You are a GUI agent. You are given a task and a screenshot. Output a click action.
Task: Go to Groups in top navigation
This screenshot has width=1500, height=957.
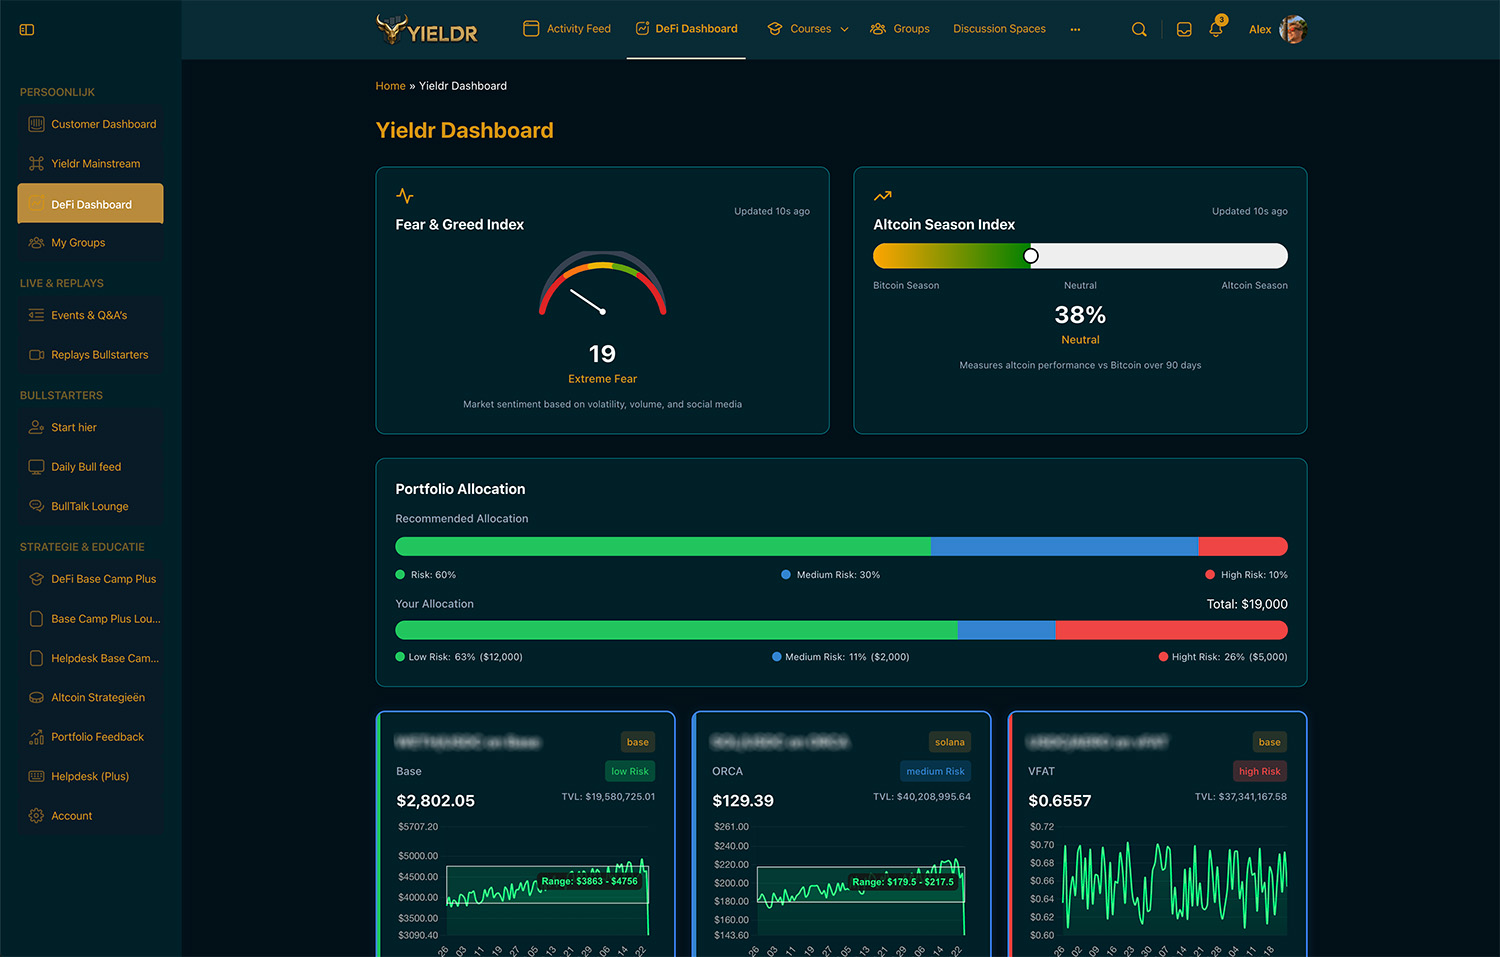point(900,29)
